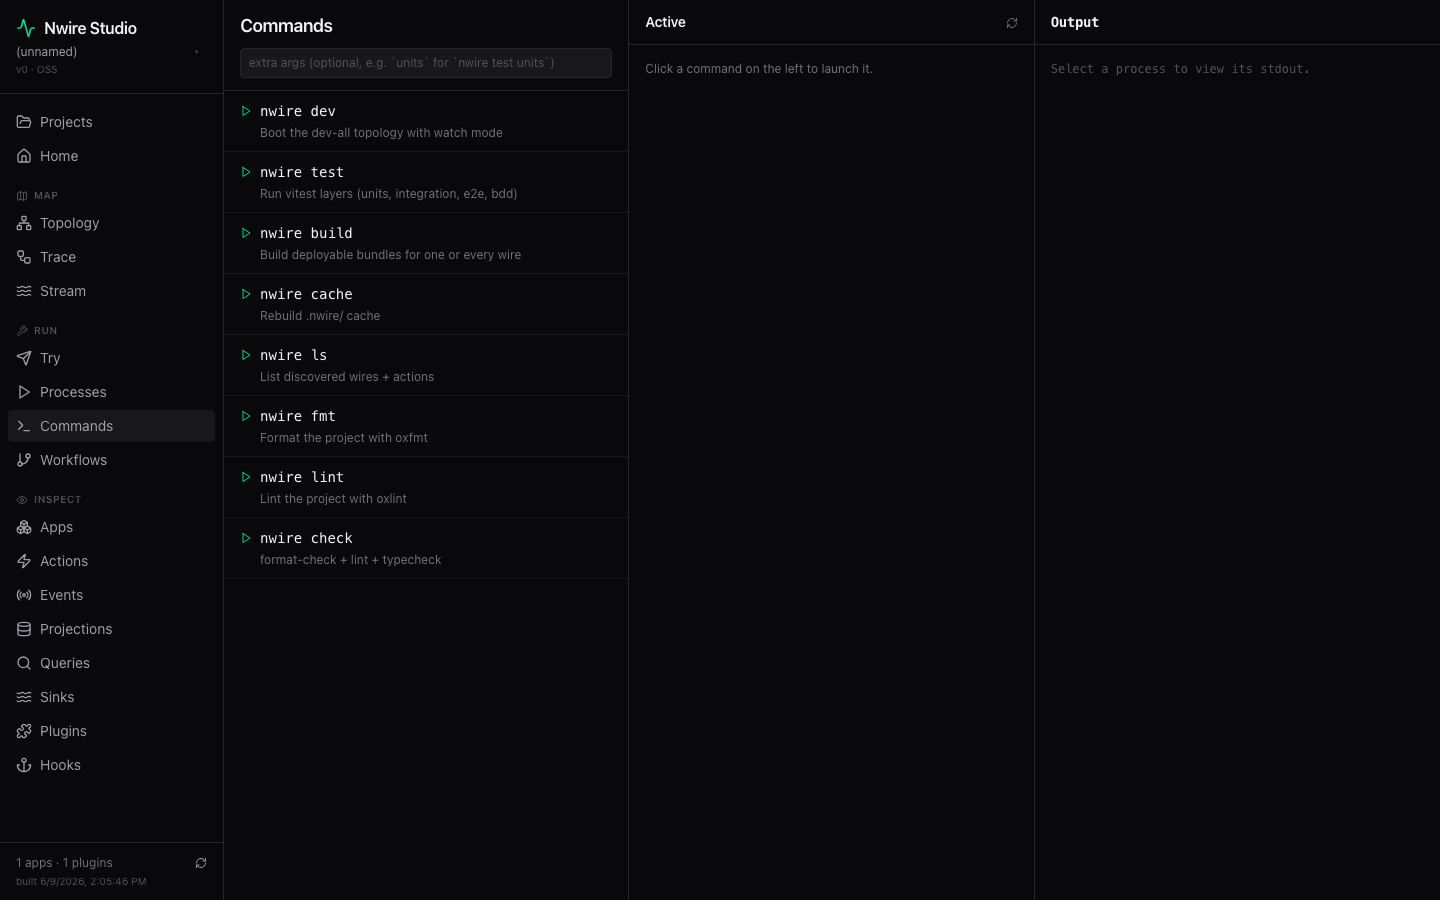The height and width of the screenshot is (900, 1440).
Task: Launch nwire dev with its play icon
Action: pyautogui.click(x=246, y=111)
